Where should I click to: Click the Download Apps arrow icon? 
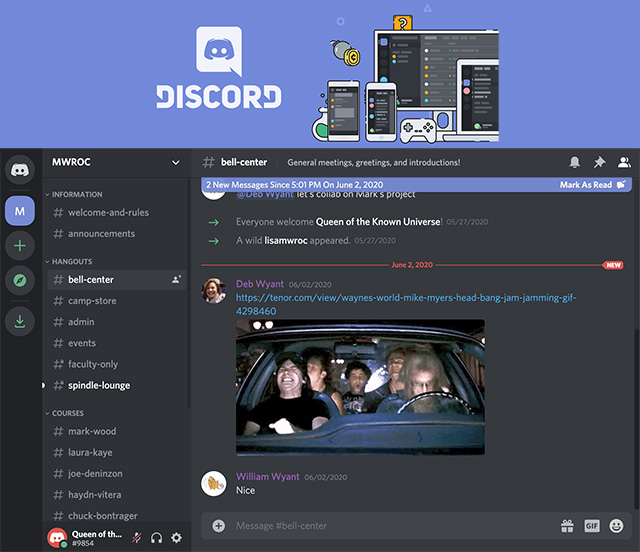(x=20, y=321)
